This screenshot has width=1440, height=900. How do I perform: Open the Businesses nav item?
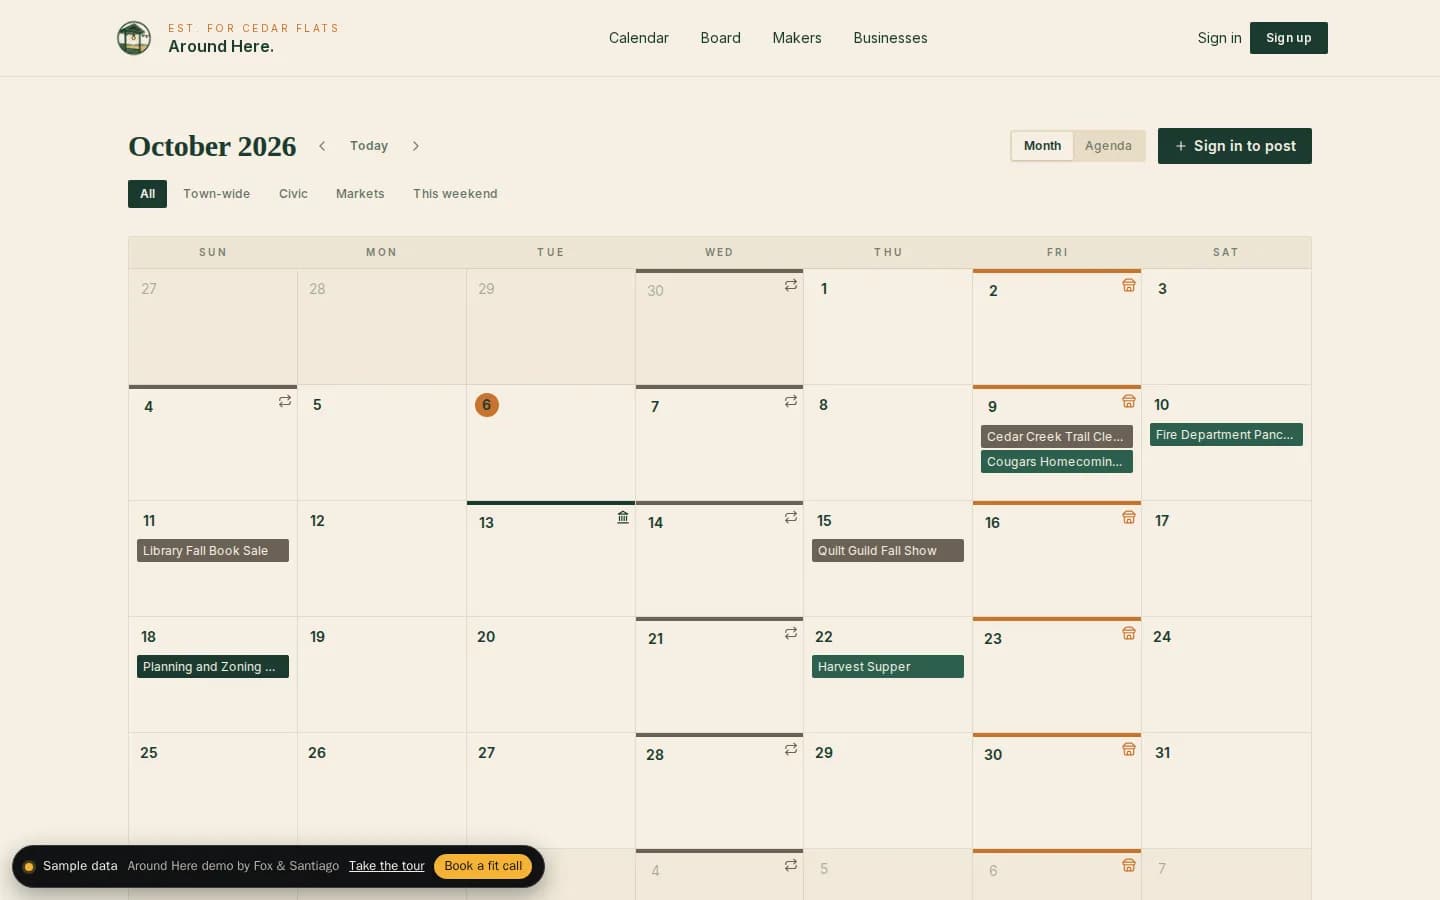click(890, 38)
